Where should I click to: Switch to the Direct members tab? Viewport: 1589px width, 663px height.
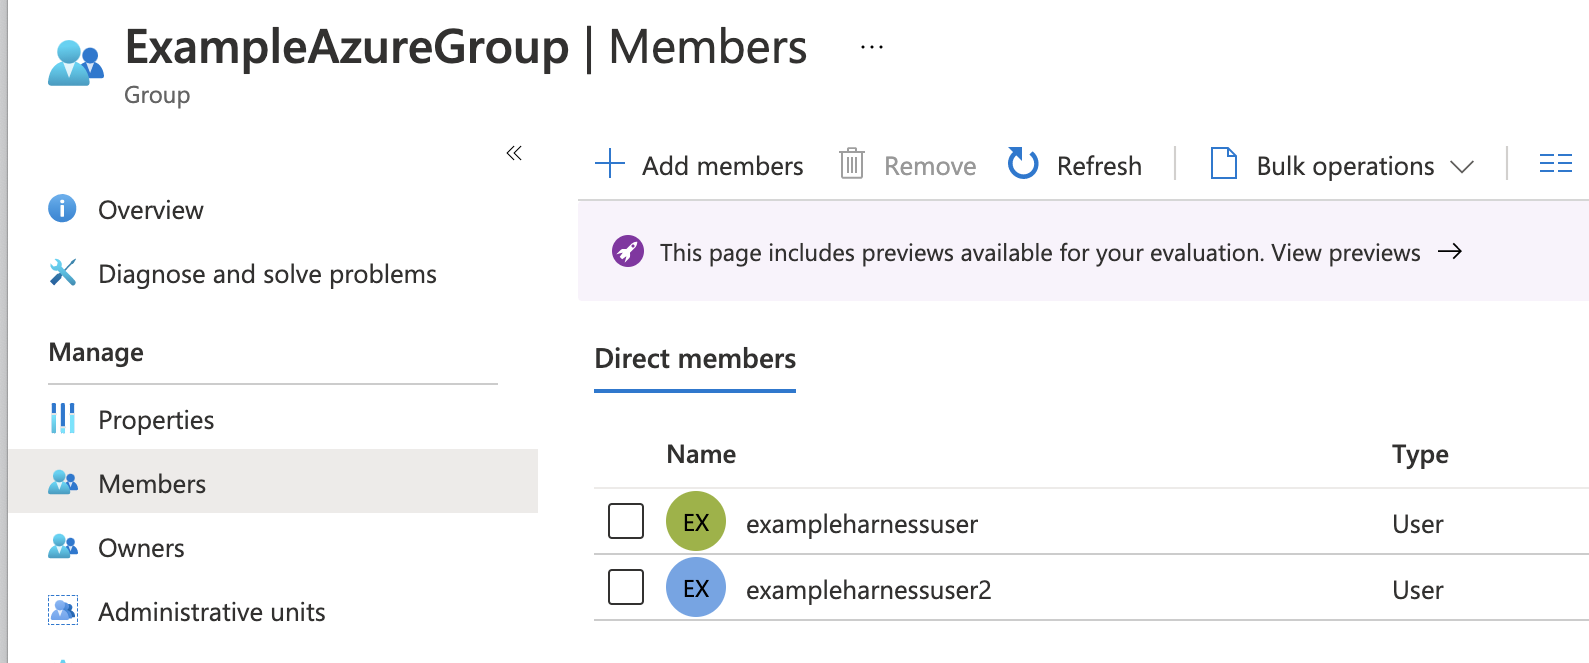(x=695, y=359)
